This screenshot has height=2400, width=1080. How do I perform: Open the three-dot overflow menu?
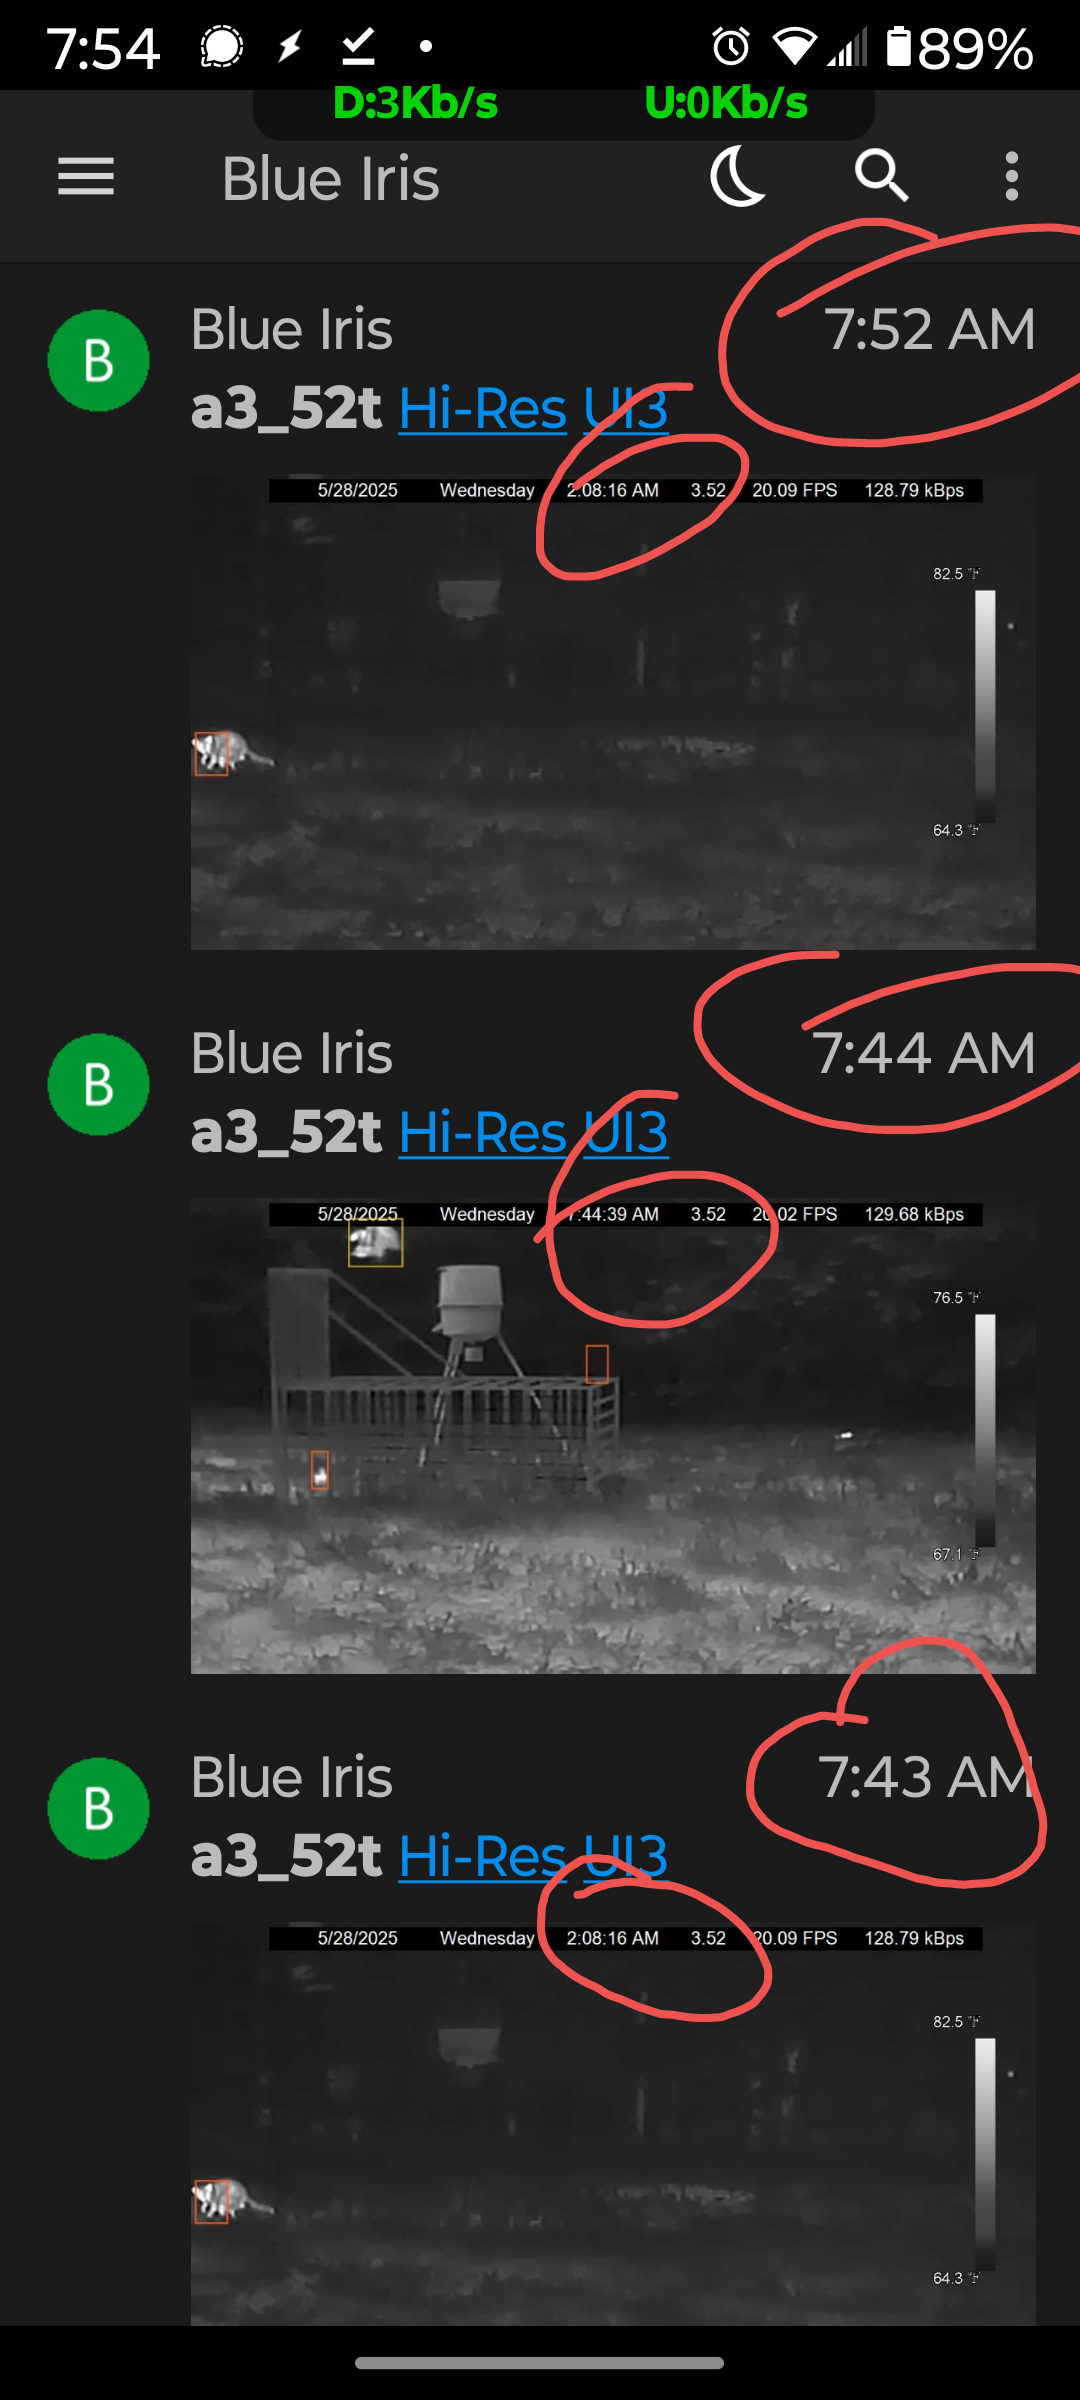(1012, 176)
